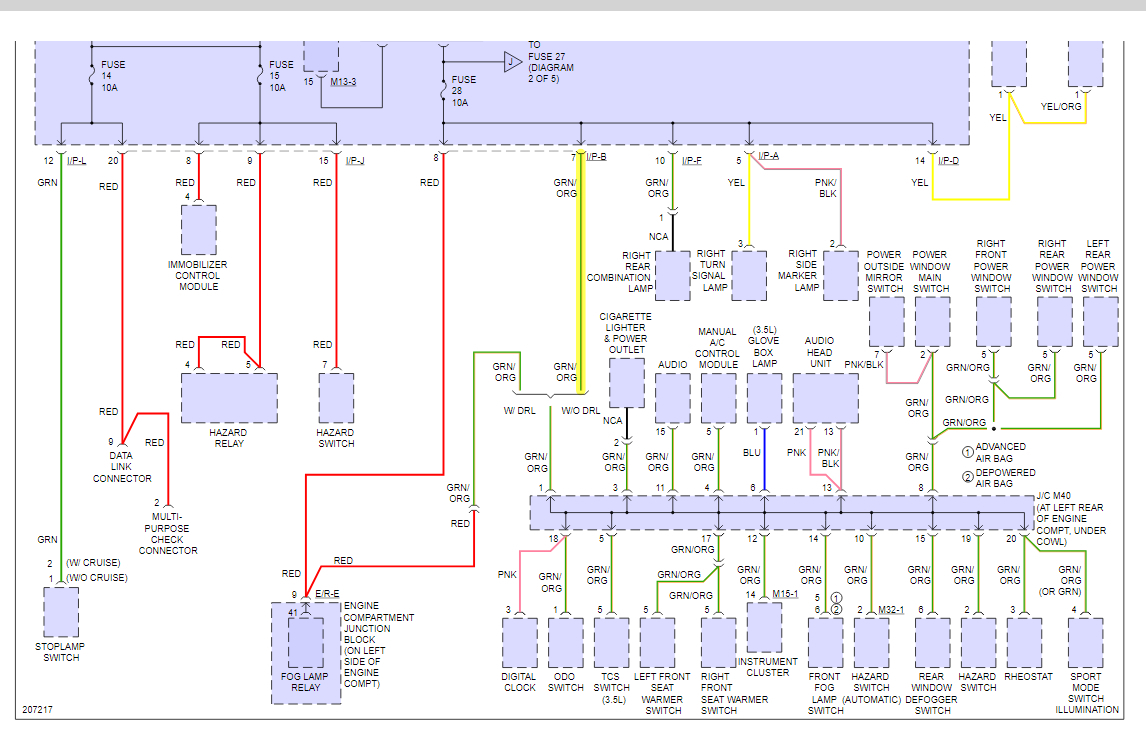
Task: Click the Stoplamp Switch component box
Action: point(61,612)
